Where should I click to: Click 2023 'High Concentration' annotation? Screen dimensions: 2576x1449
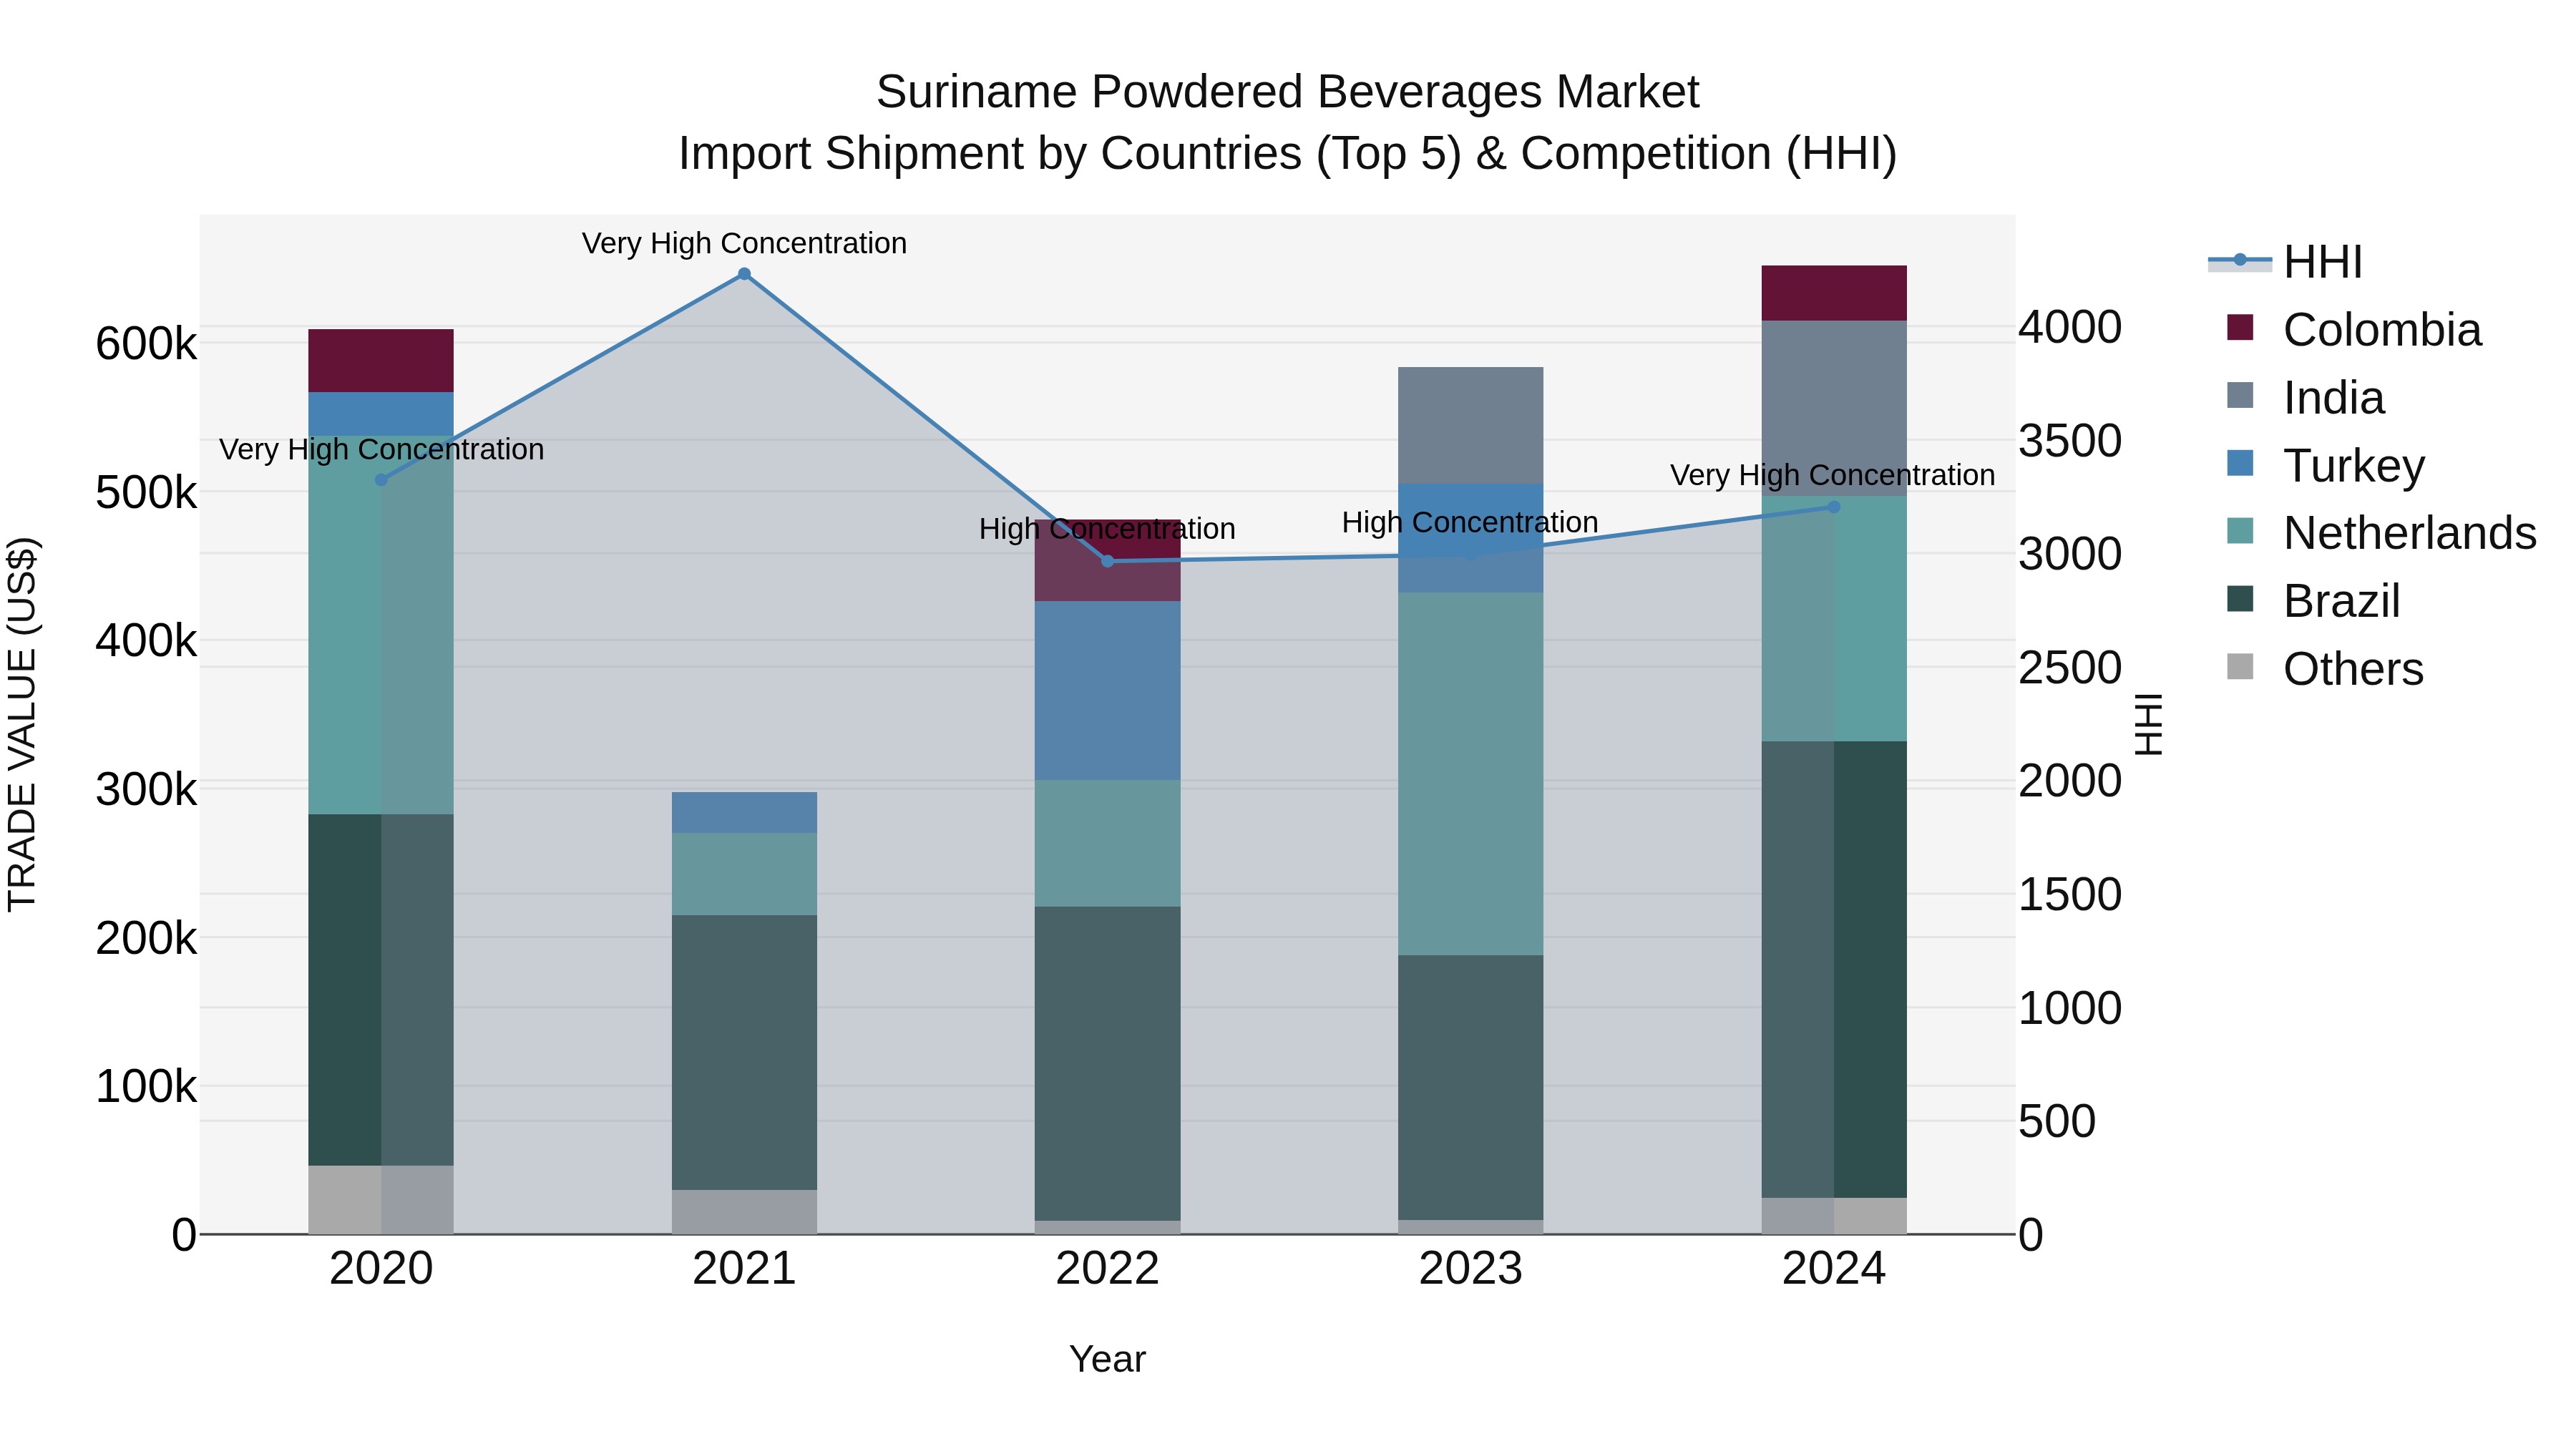(1470, 522)
